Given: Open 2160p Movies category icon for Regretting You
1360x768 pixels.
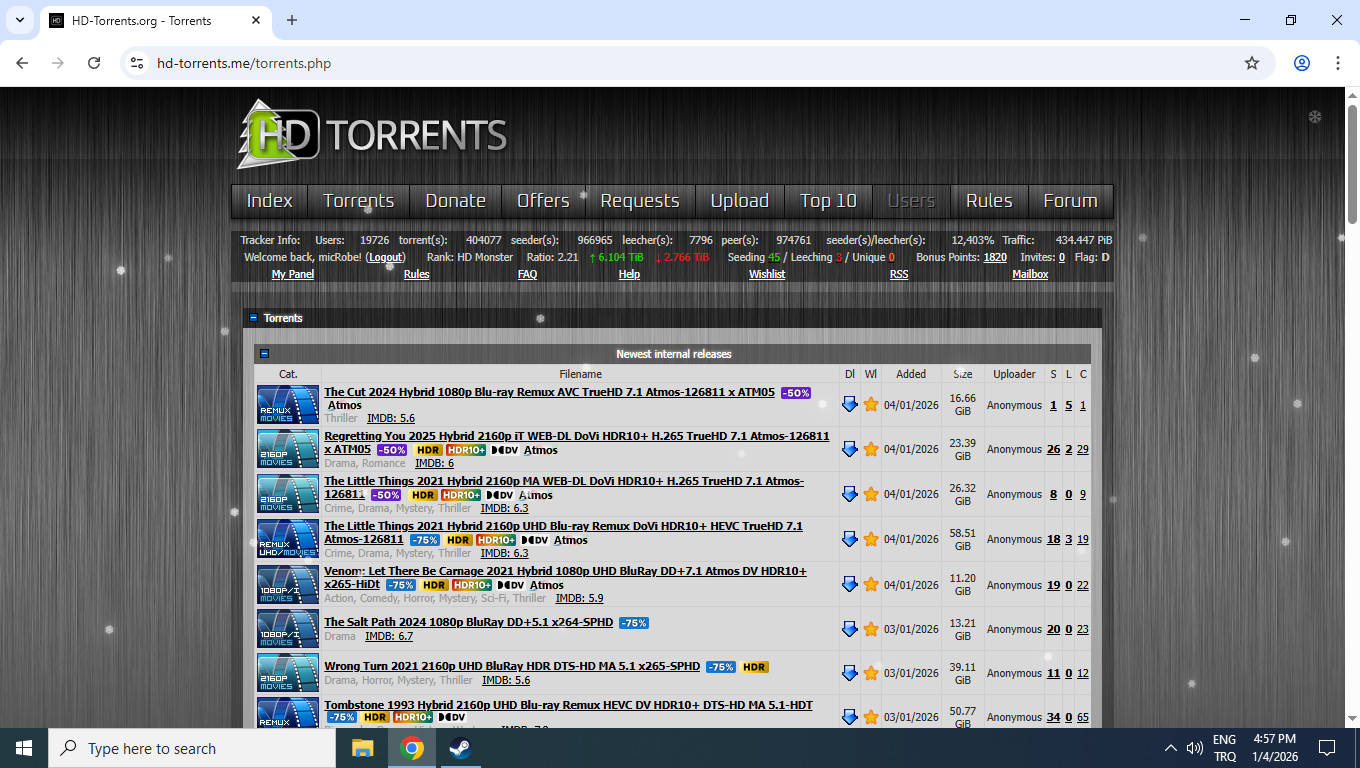Looking at the screenshot, I should [x=288, y=449].
